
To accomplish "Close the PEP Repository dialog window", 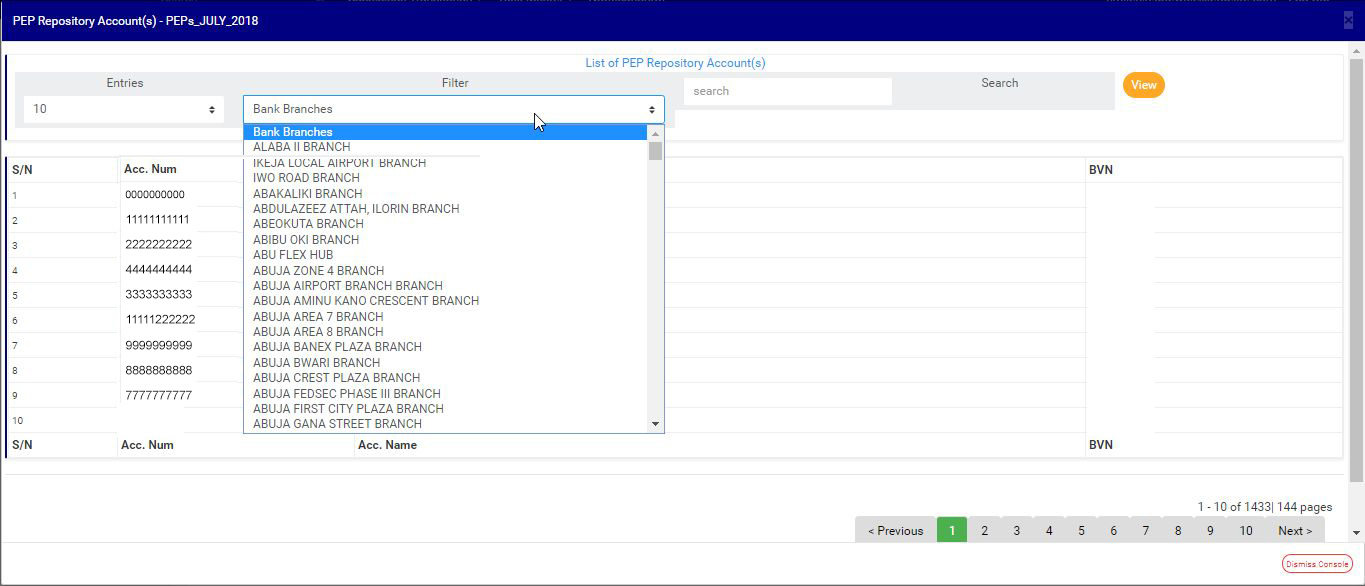I will pyautogui.click(x=1349, y=20).
